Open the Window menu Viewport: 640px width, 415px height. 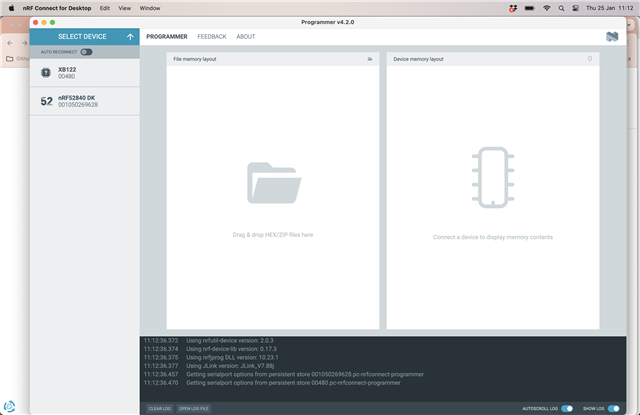click(x=150, y=8)
